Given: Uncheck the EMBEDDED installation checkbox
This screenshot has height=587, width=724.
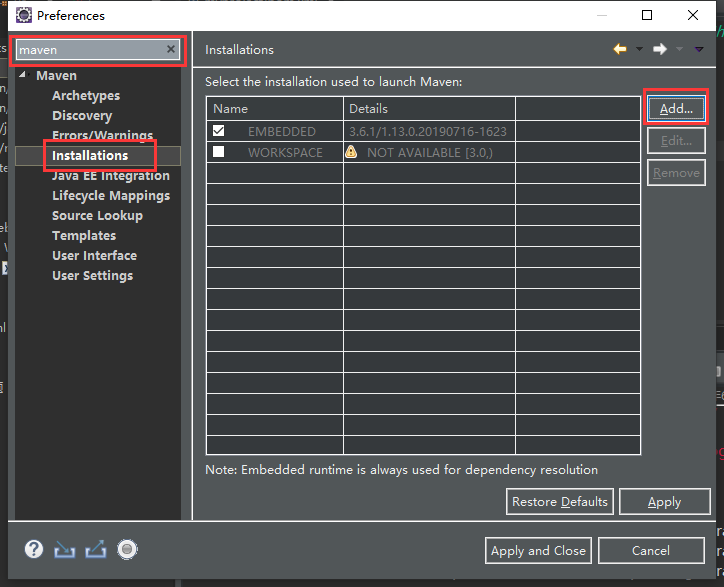Looking at the screenshot, I should coord(218,131).
